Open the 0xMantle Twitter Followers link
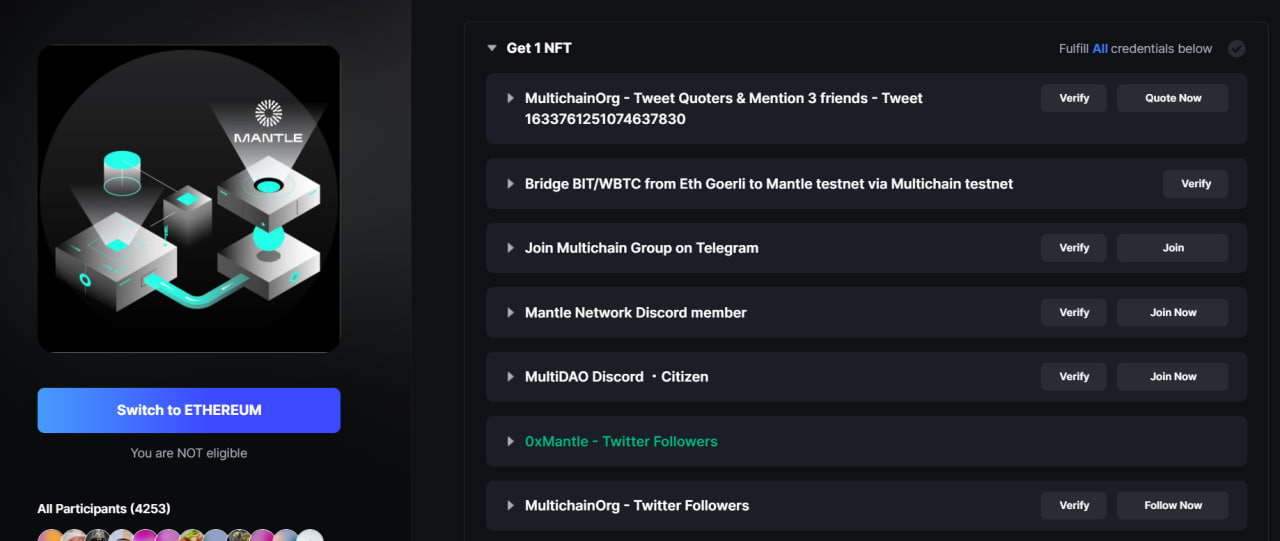Screen dimensions: 1280x541 coord(621,441)
